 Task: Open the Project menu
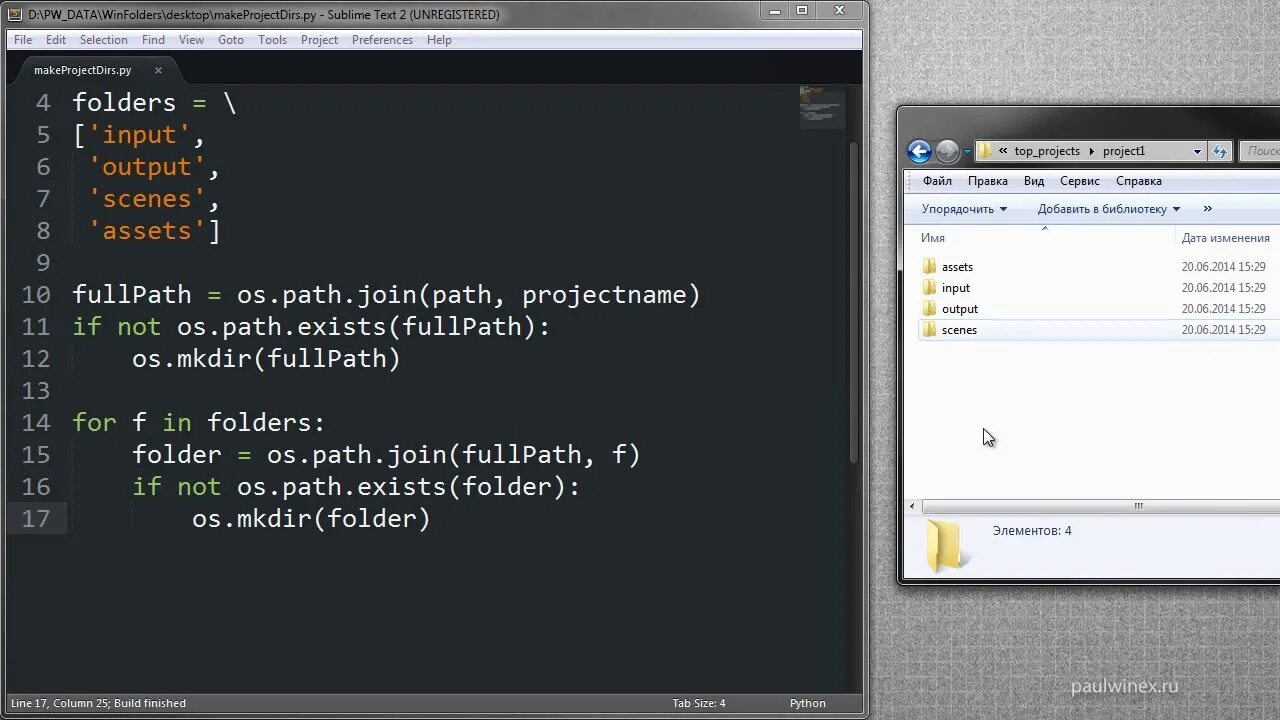pyautogui.click(x=319, y=40)
